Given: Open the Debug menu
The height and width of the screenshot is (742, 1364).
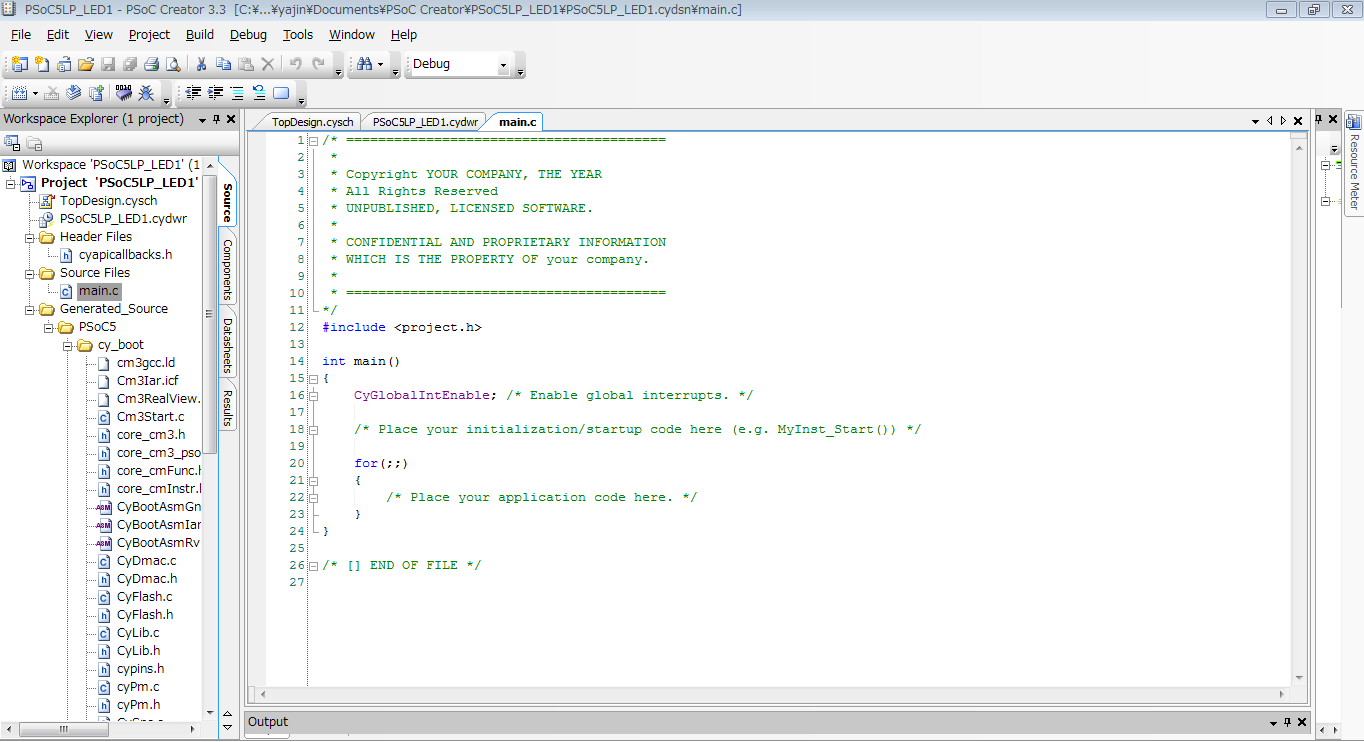Looking at the screenshot, I should coord(248,34).
